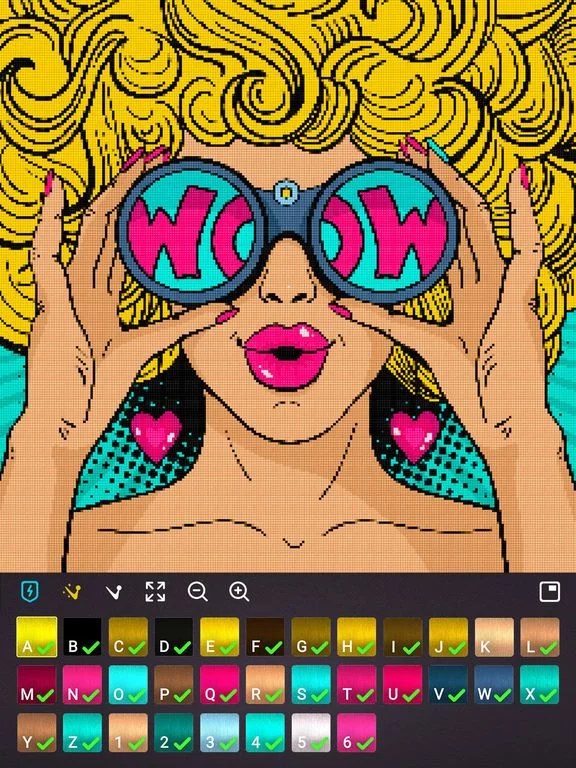The height and width of the screenshot is (768, 576).
Task: Zoom in with the plus magnifier
Action: (239, 592)
